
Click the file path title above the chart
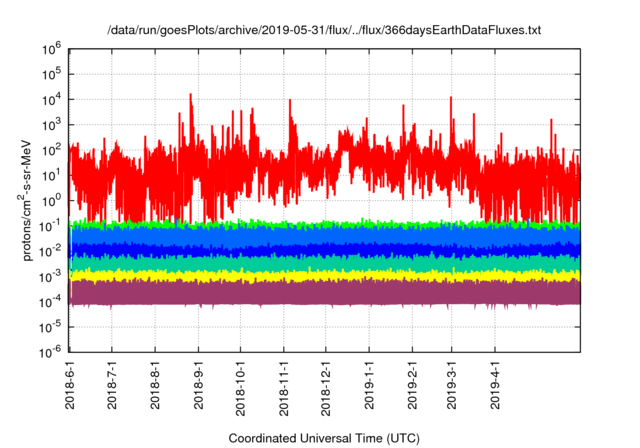pos(324,30)
